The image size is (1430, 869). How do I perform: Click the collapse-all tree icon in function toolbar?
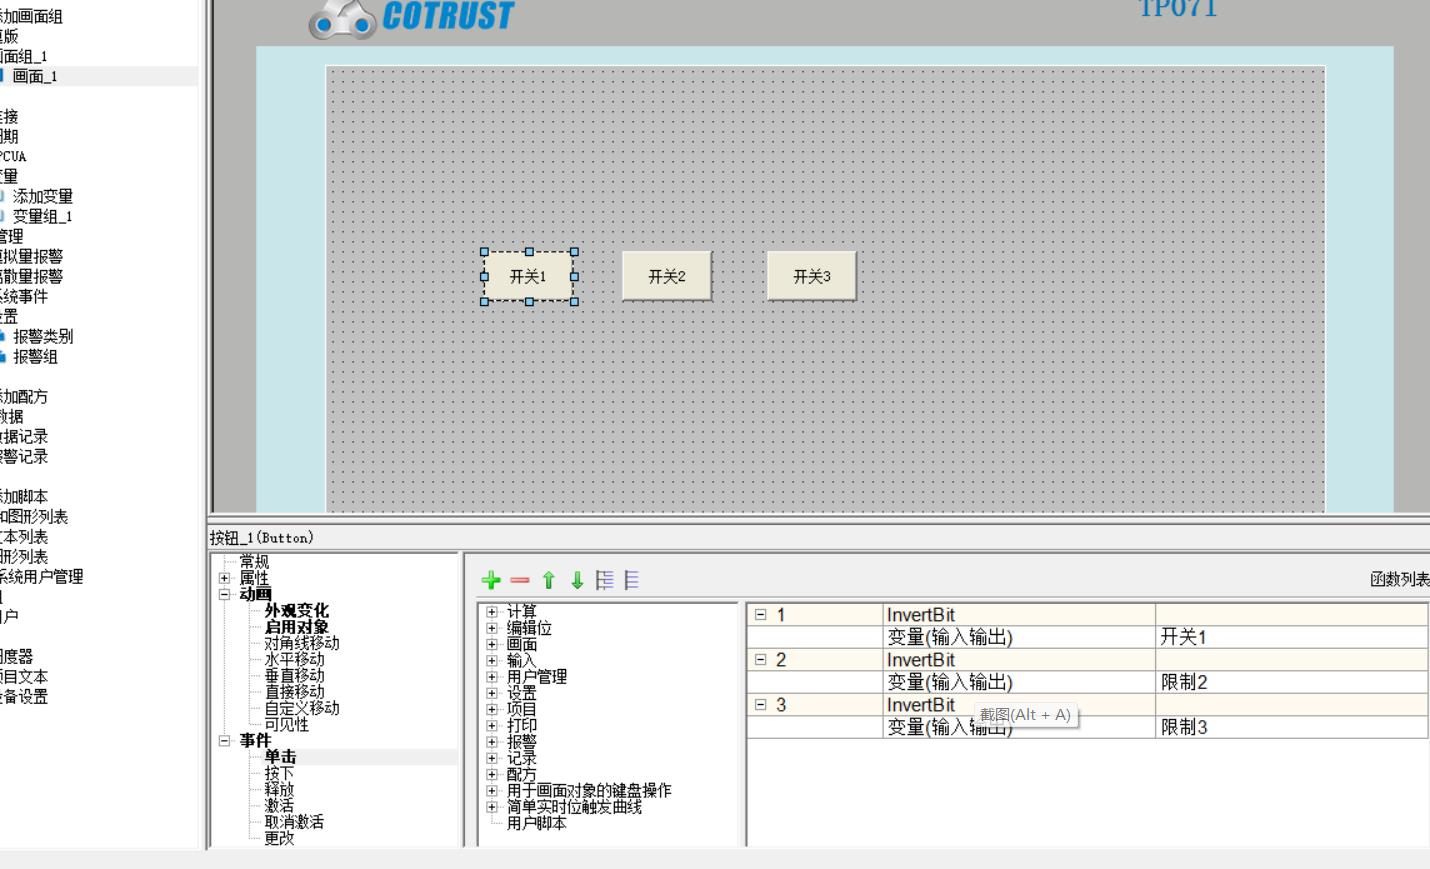(x=632, y=580)
